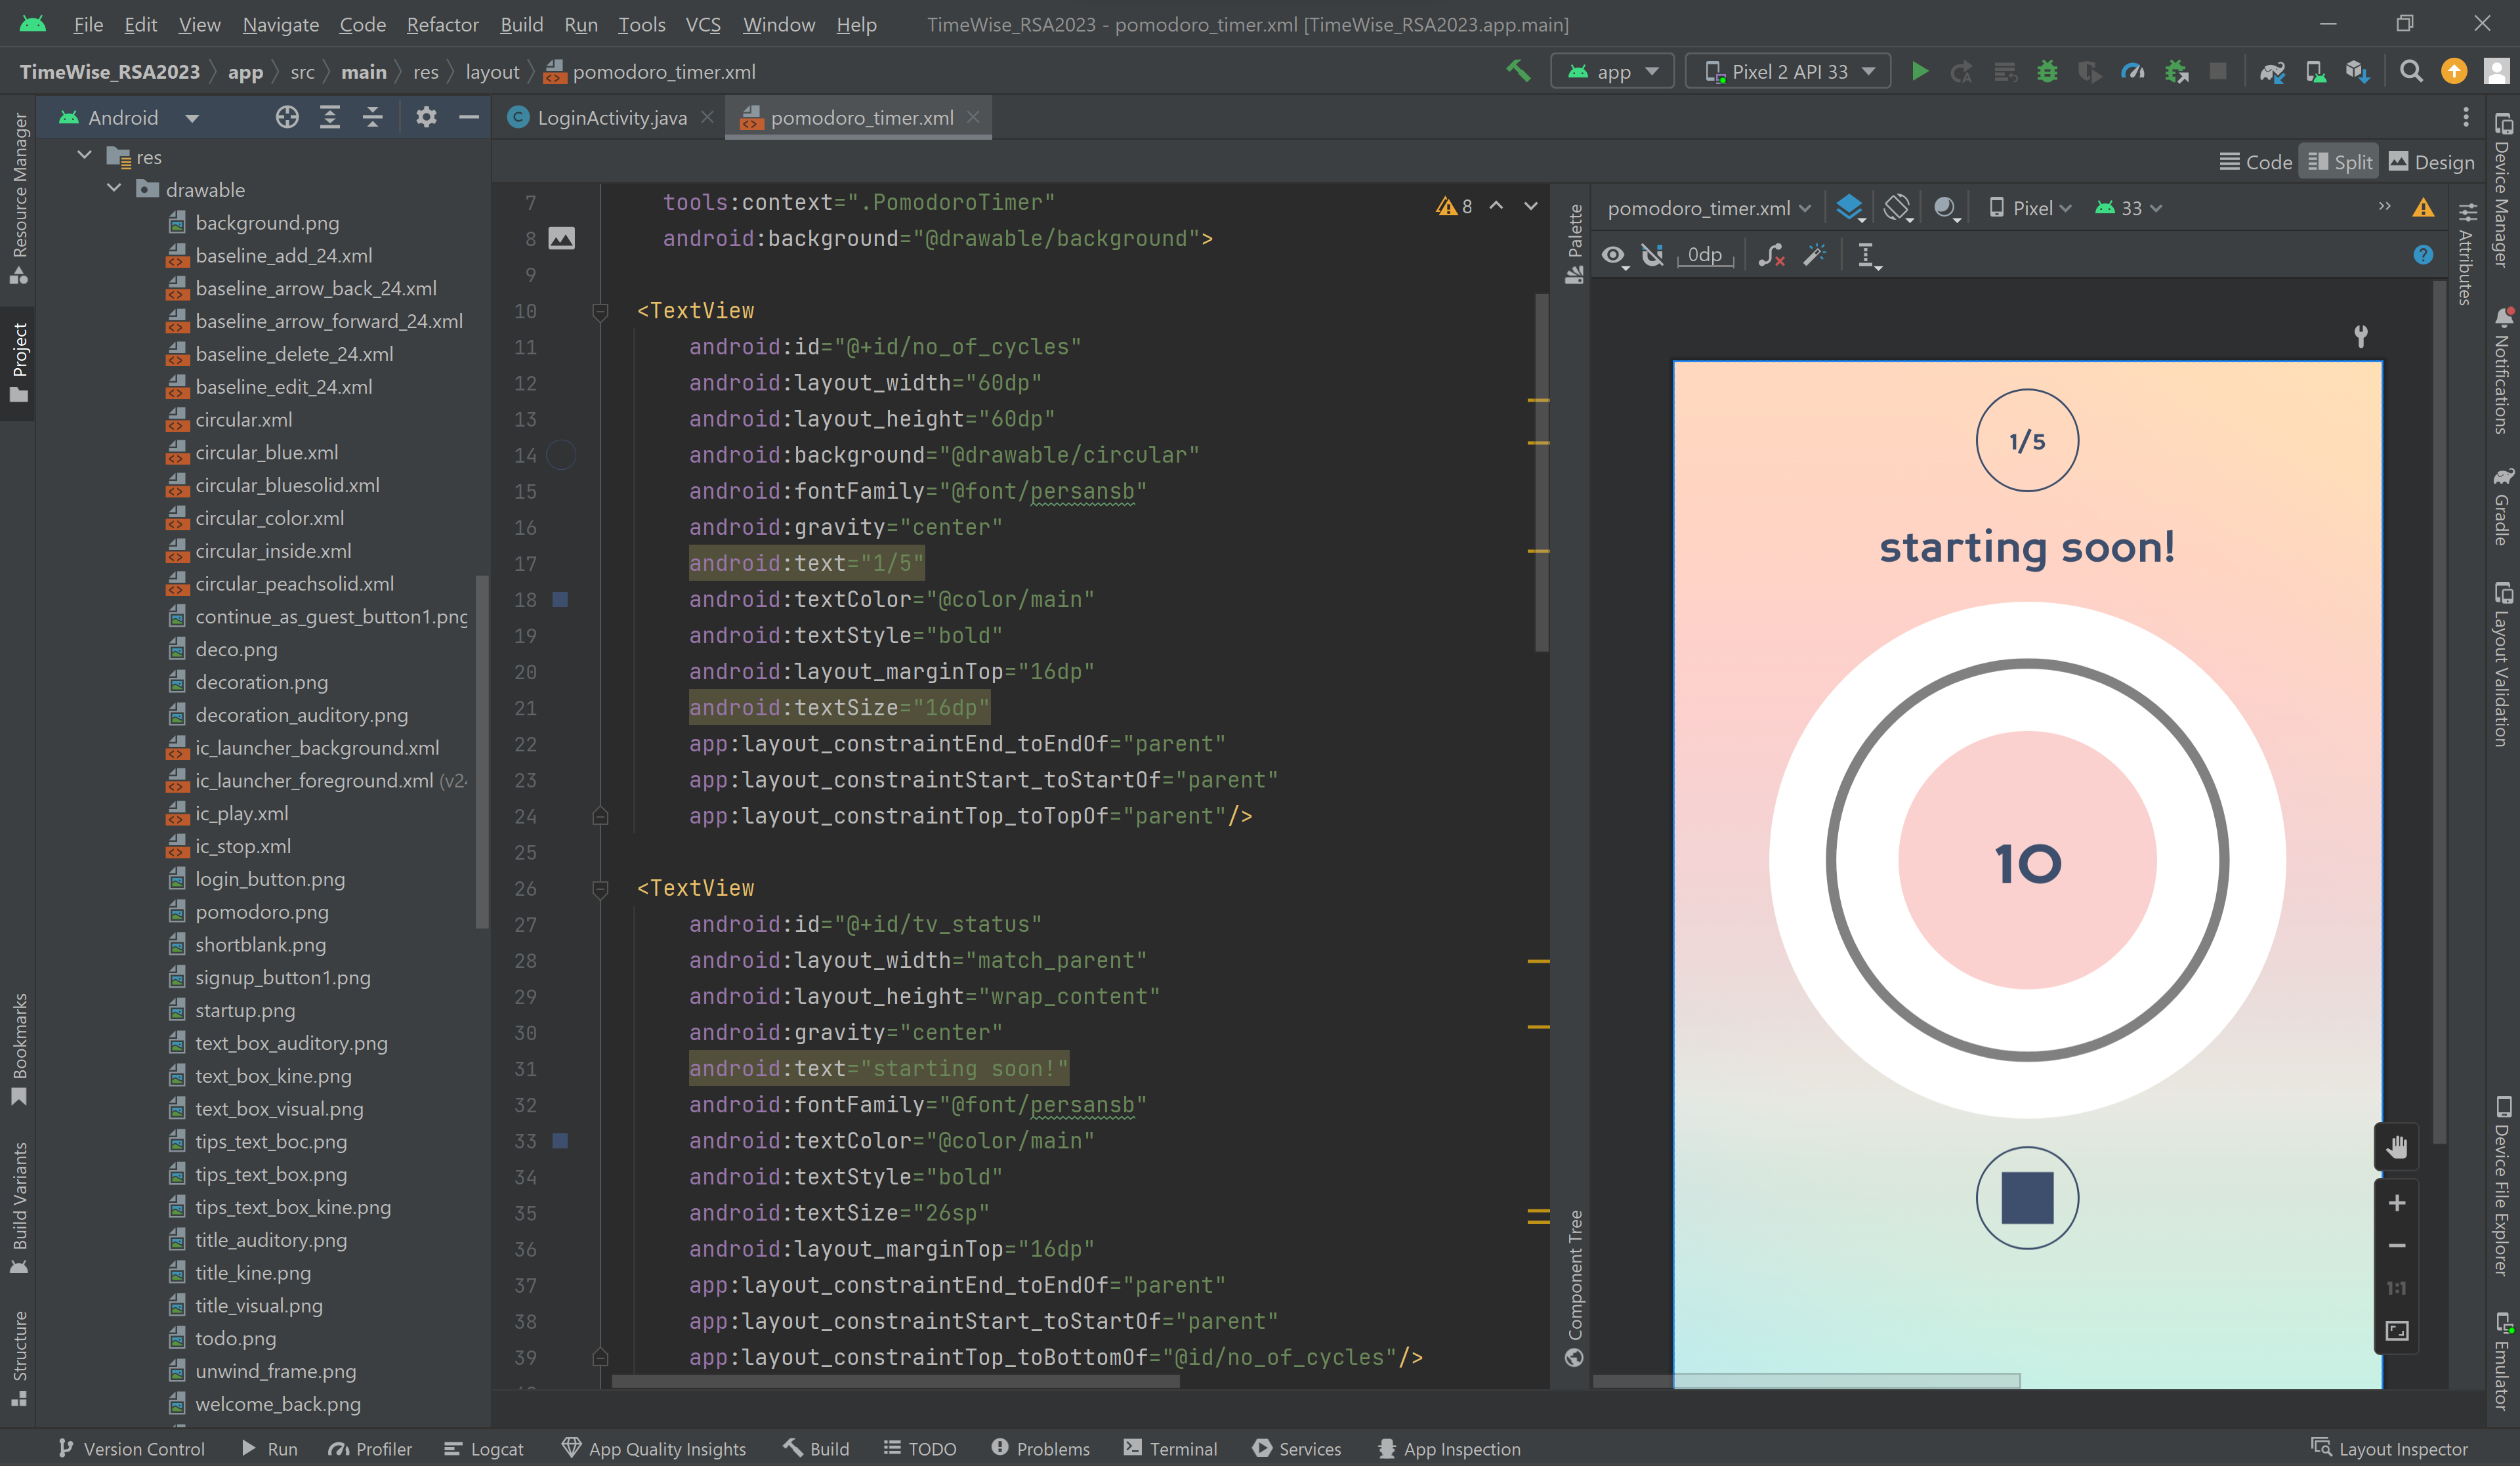Click the Debug app bug icon

[x=2047, y=72]
